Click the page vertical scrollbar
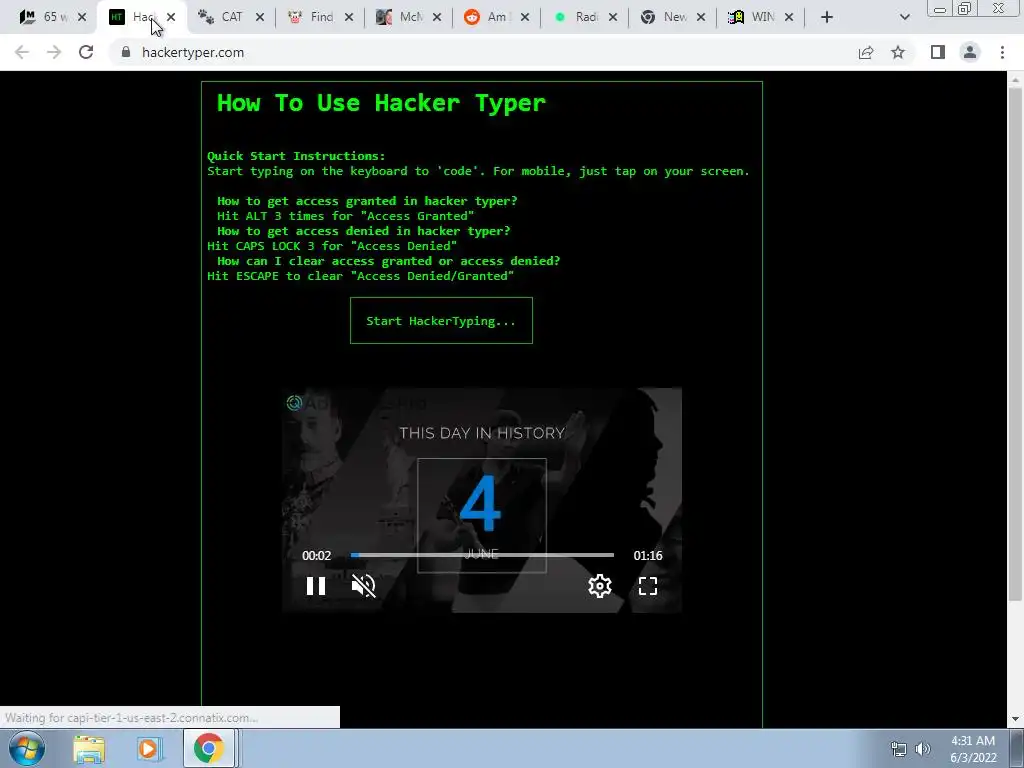The height and width of the screenshot is (768, 1024). point(1015,344)
